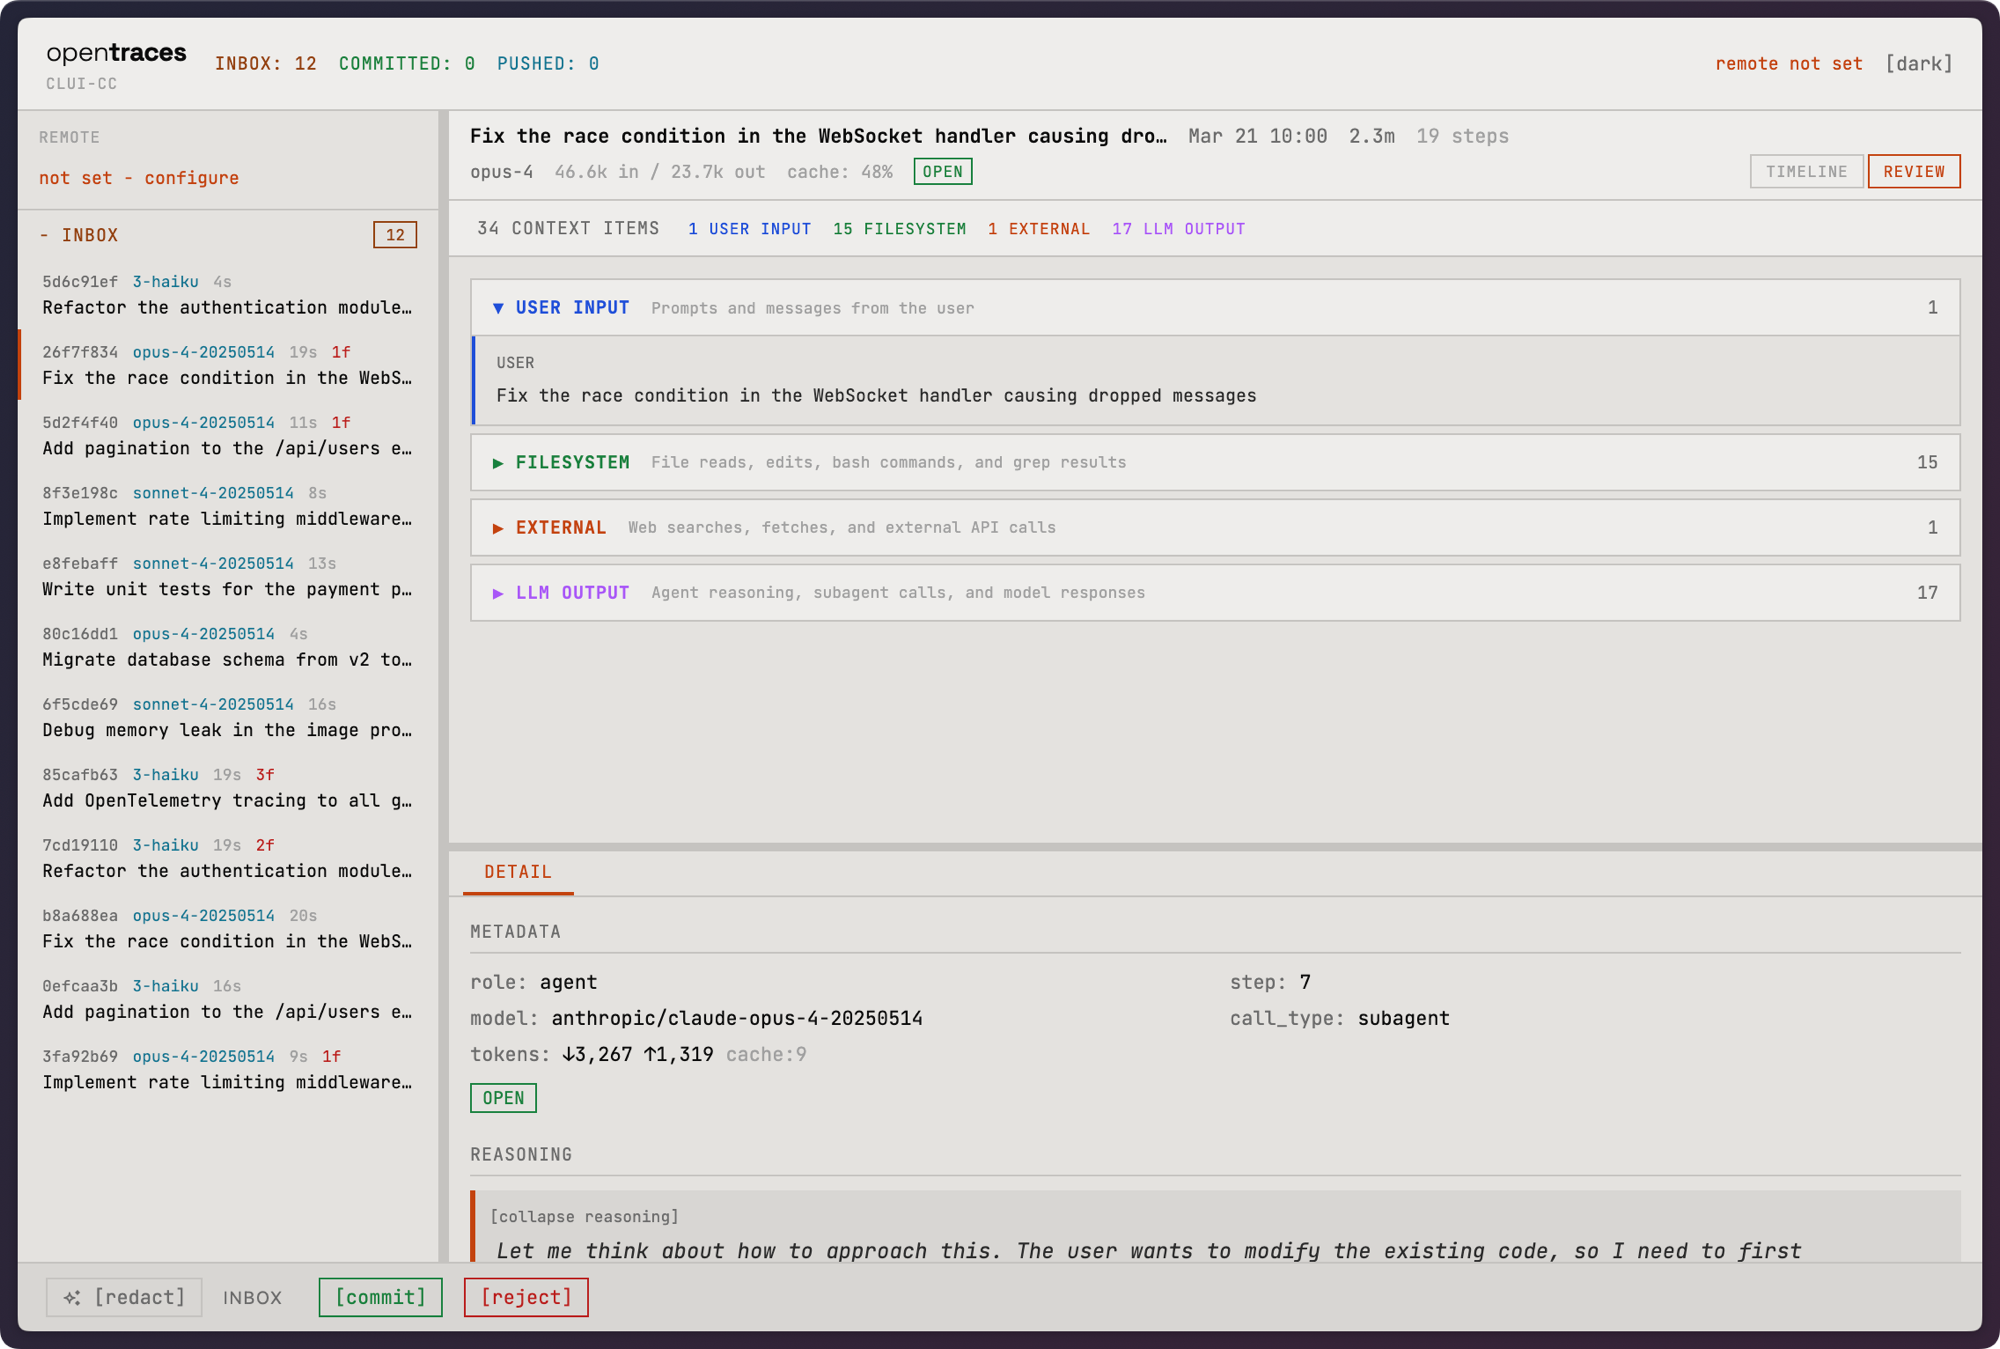Commit the current trace
The height and width of the screenshot is (1349, 2000).
(x=380, y=1297)
